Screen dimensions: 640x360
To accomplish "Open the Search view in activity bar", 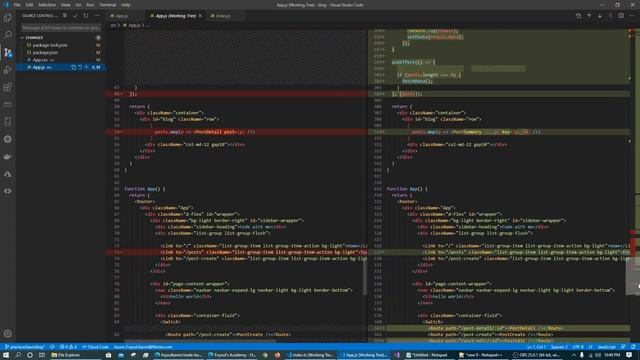I will pyautogui.click(x=7, y=35).
